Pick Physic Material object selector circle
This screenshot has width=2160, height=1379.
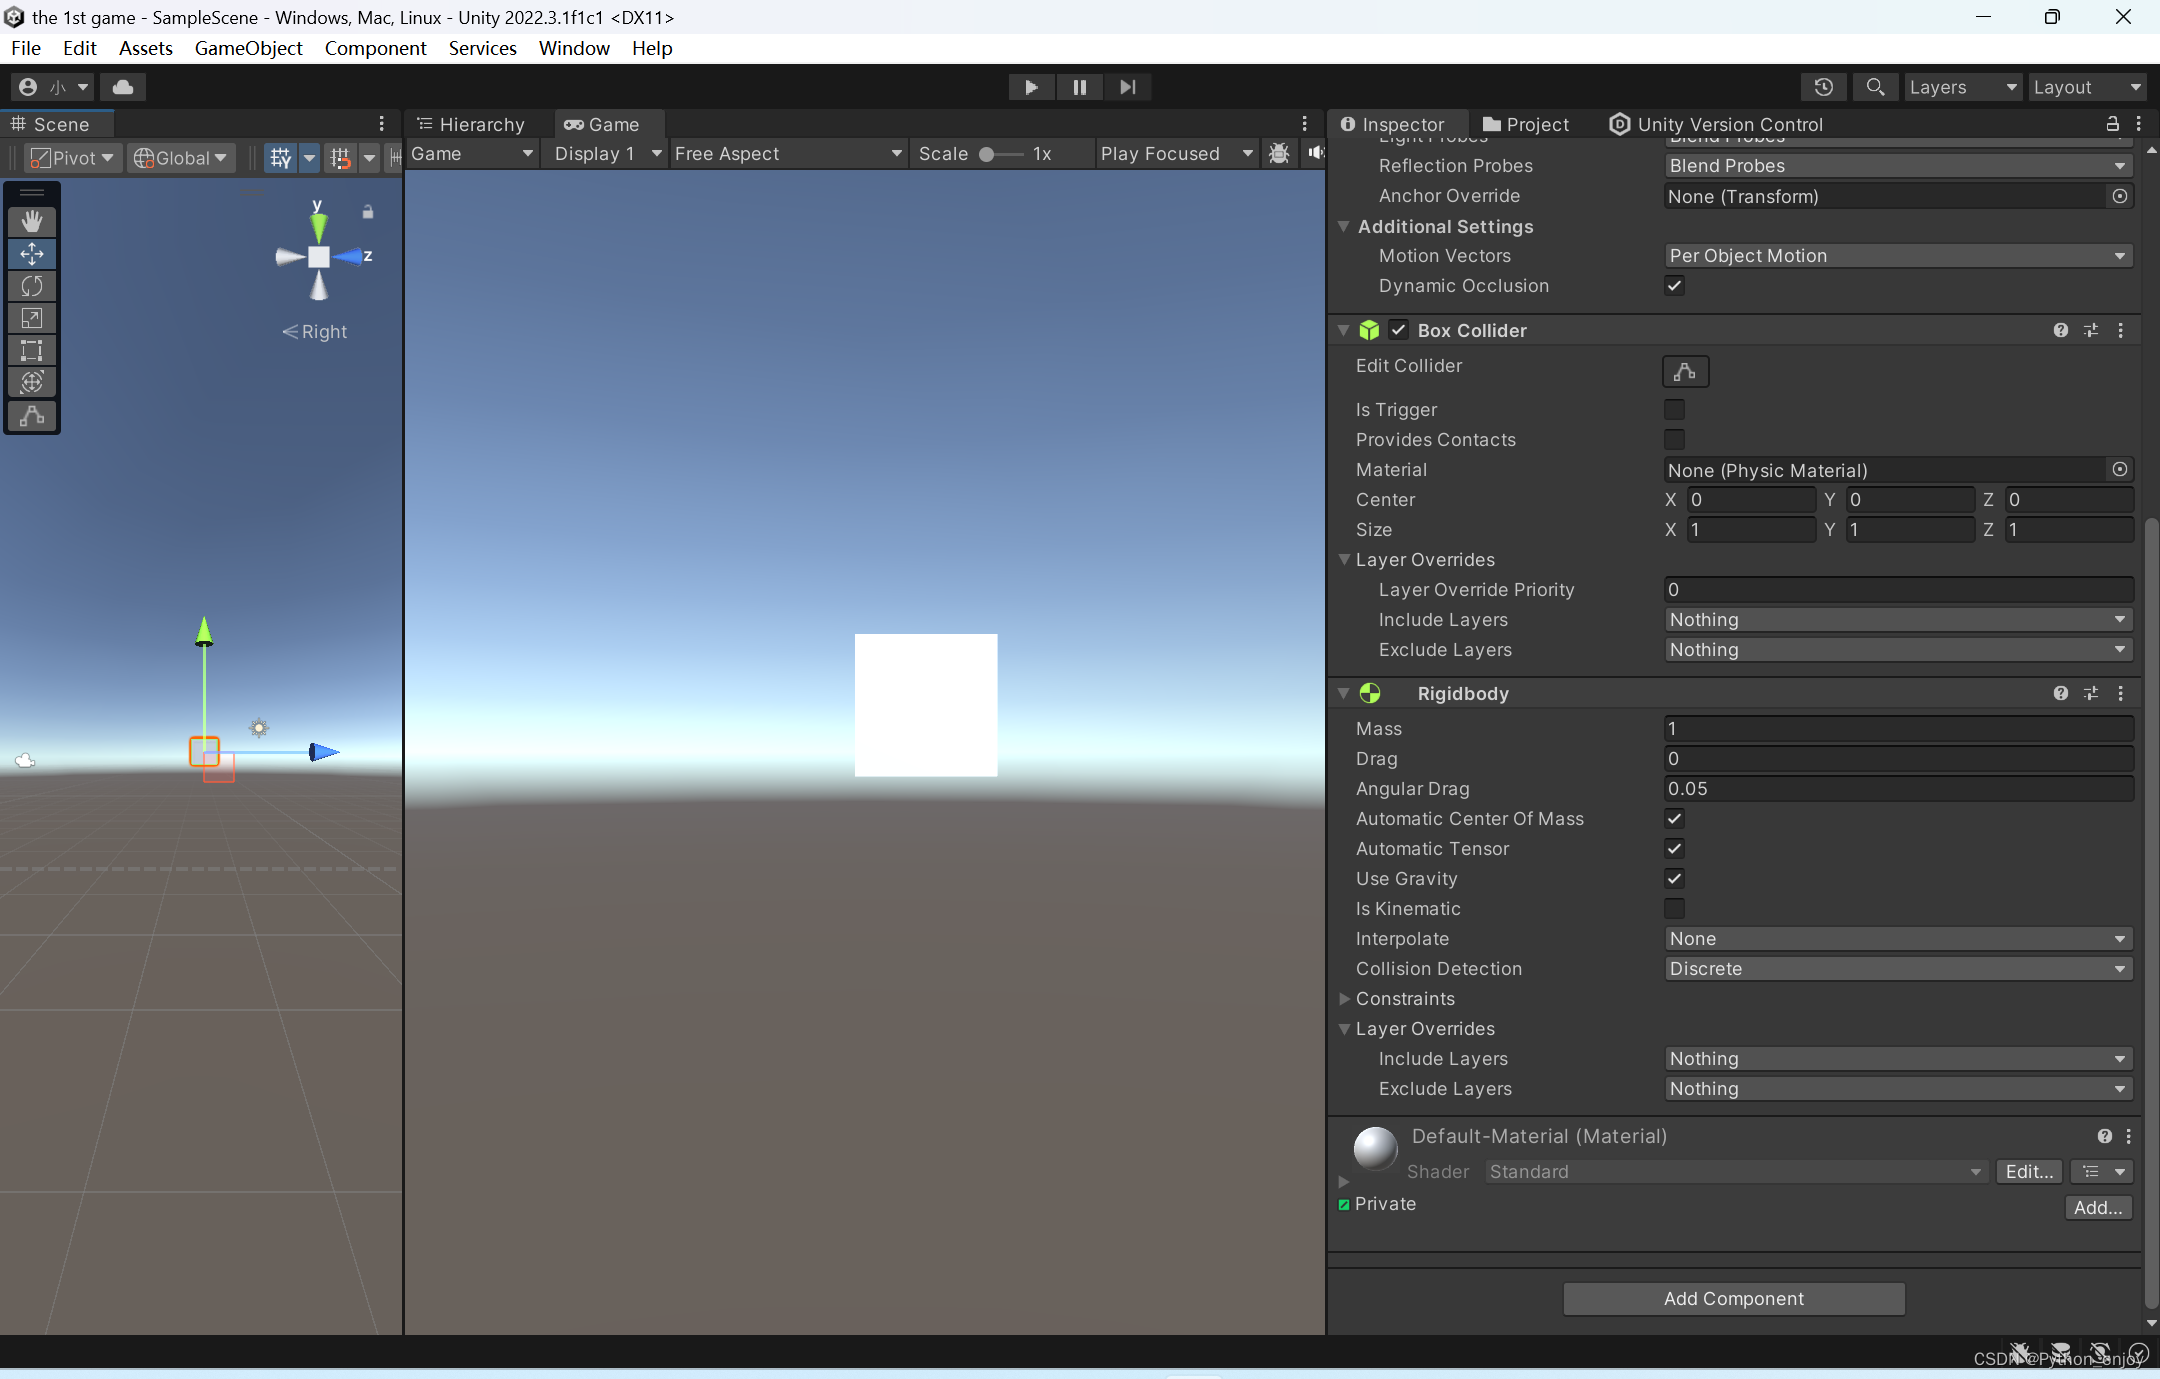pos(2120,469)
